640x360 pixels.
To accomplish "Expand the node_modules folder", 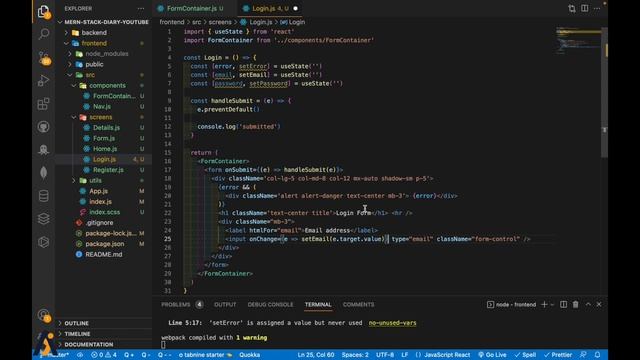I will point(107,54).
